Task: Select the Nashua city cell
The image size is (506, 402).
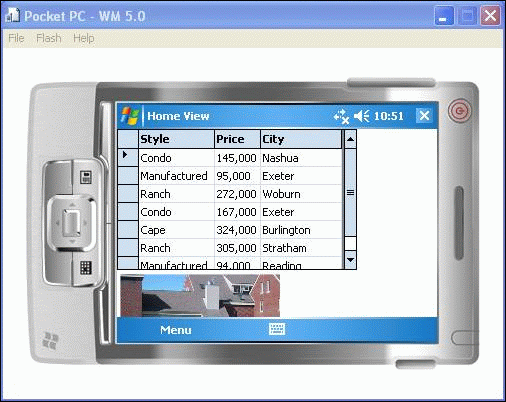Action: (301, 158)
